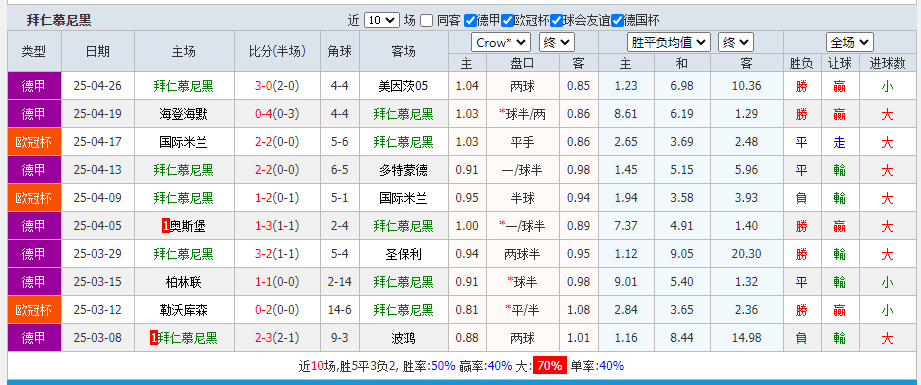Open the 国际米兰 home team on 25-04-17
921x385 pixels.
(x=183, y=142)
